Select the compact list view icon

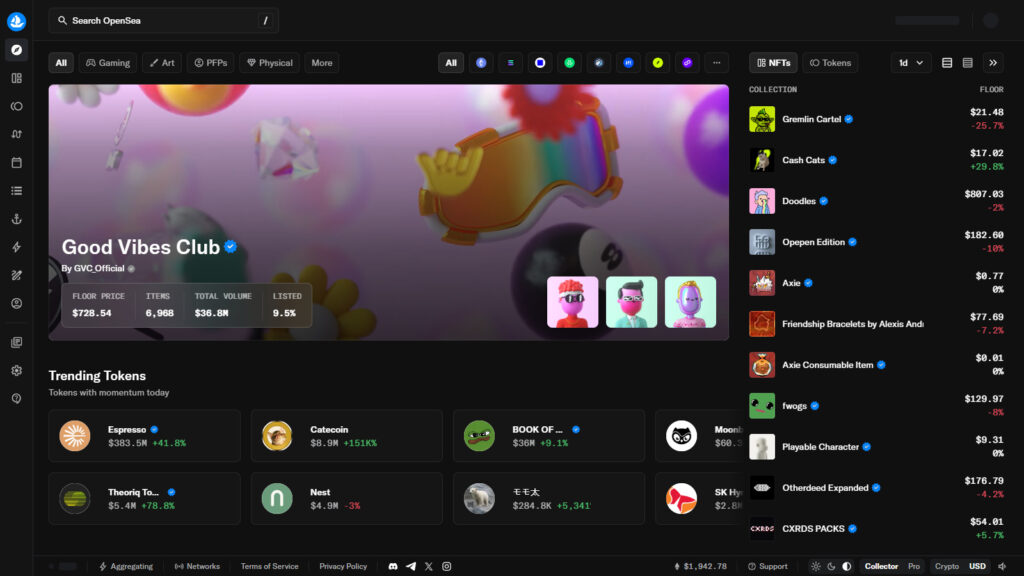pos(968,63)
